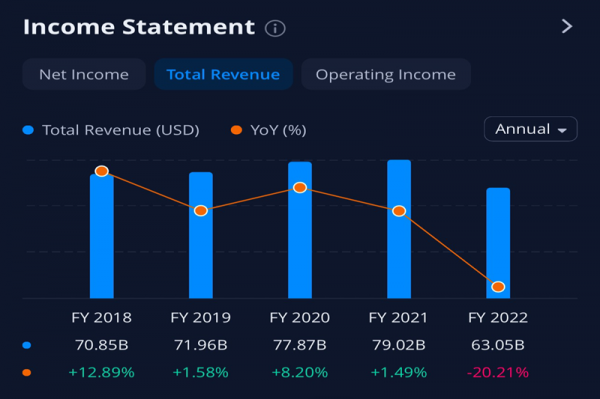Select the FY 2022 revenue bar
Image resolution: width=600 pixels, height=399 pixels.
[x=498, y=243]
